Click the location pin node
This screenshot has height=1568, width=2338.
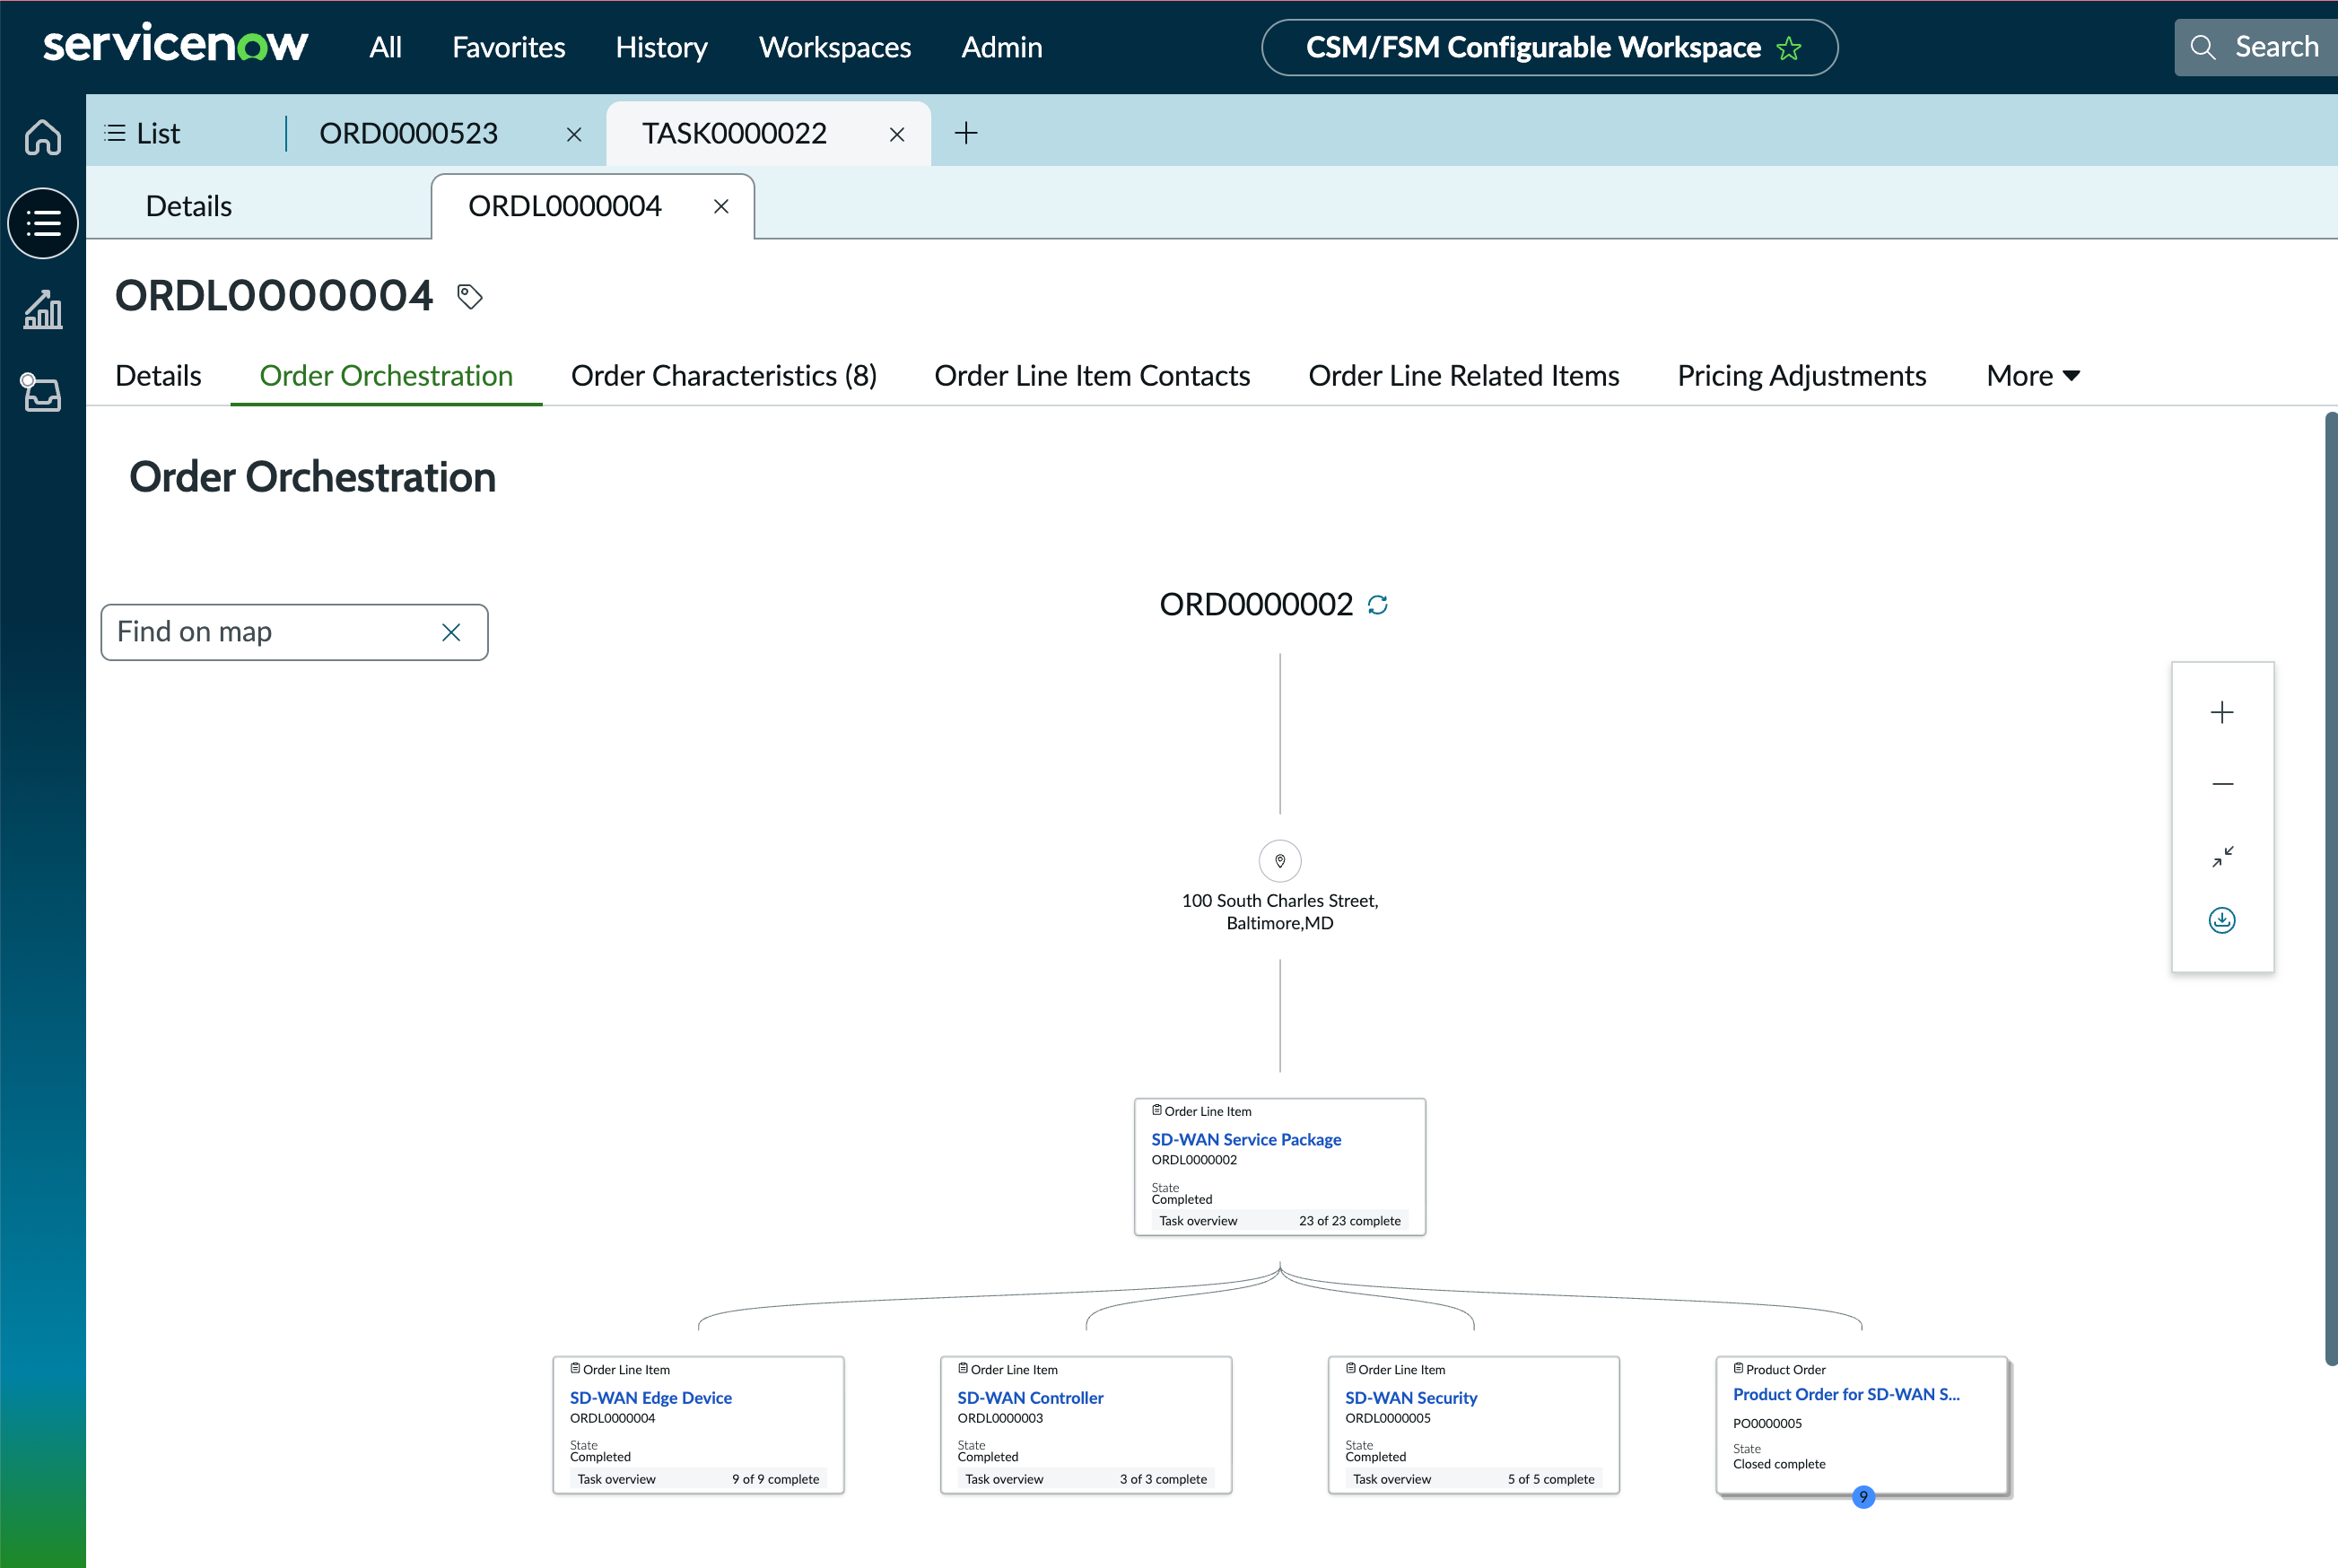coord(1280,861)
